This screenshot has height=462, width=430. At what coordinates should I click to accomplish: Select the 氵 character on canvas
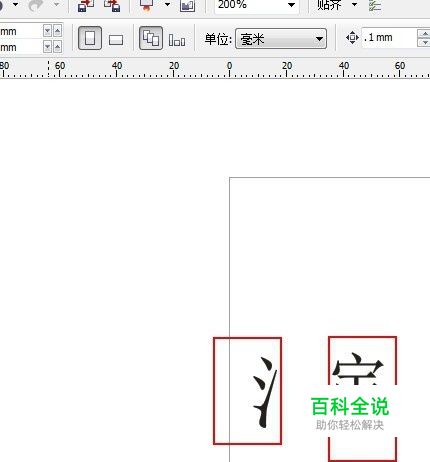click(x=265, y=393)
